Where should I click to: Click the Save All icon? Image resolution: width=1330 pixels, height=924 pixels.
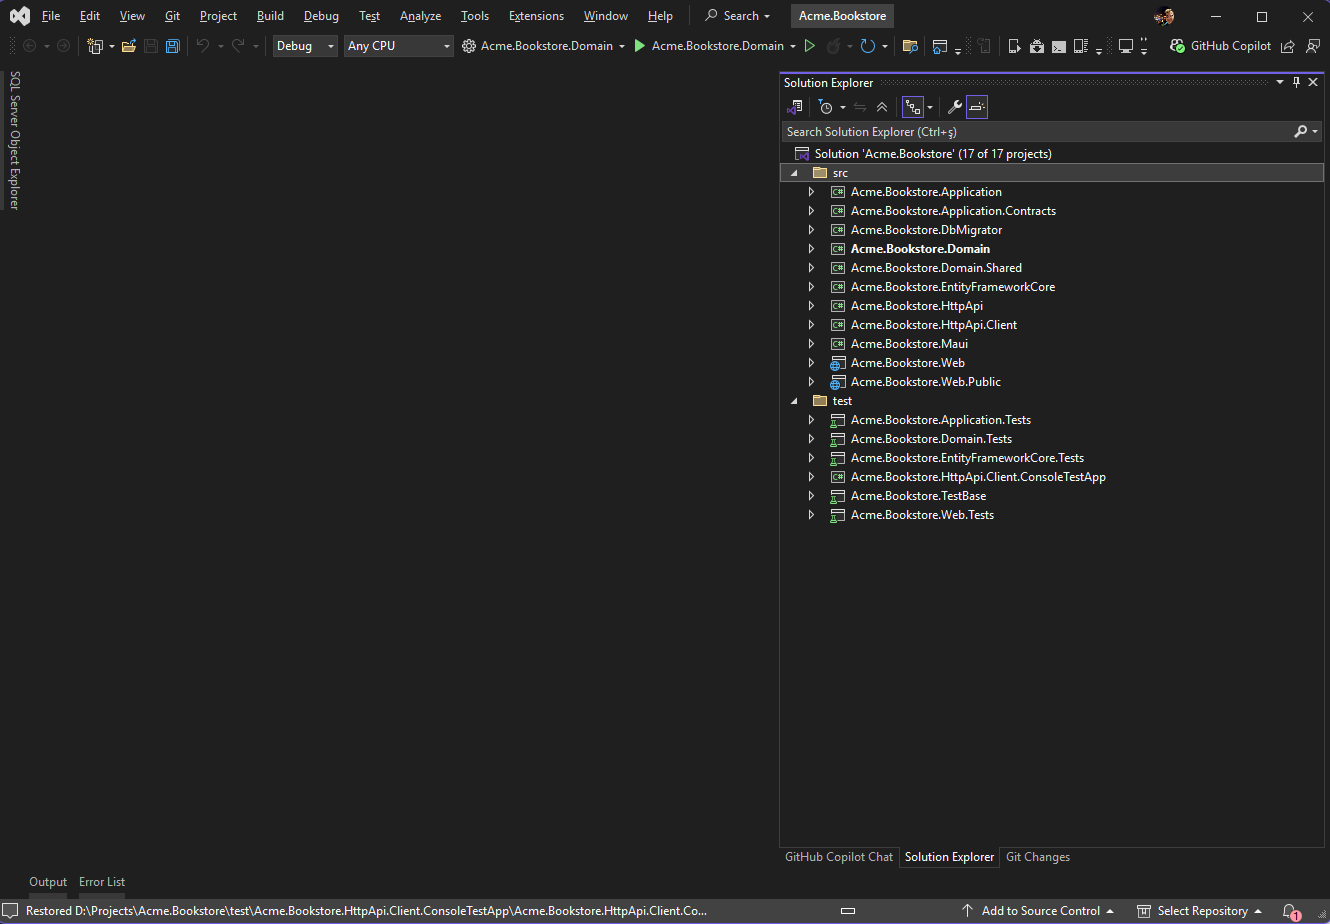click(173, 46)
